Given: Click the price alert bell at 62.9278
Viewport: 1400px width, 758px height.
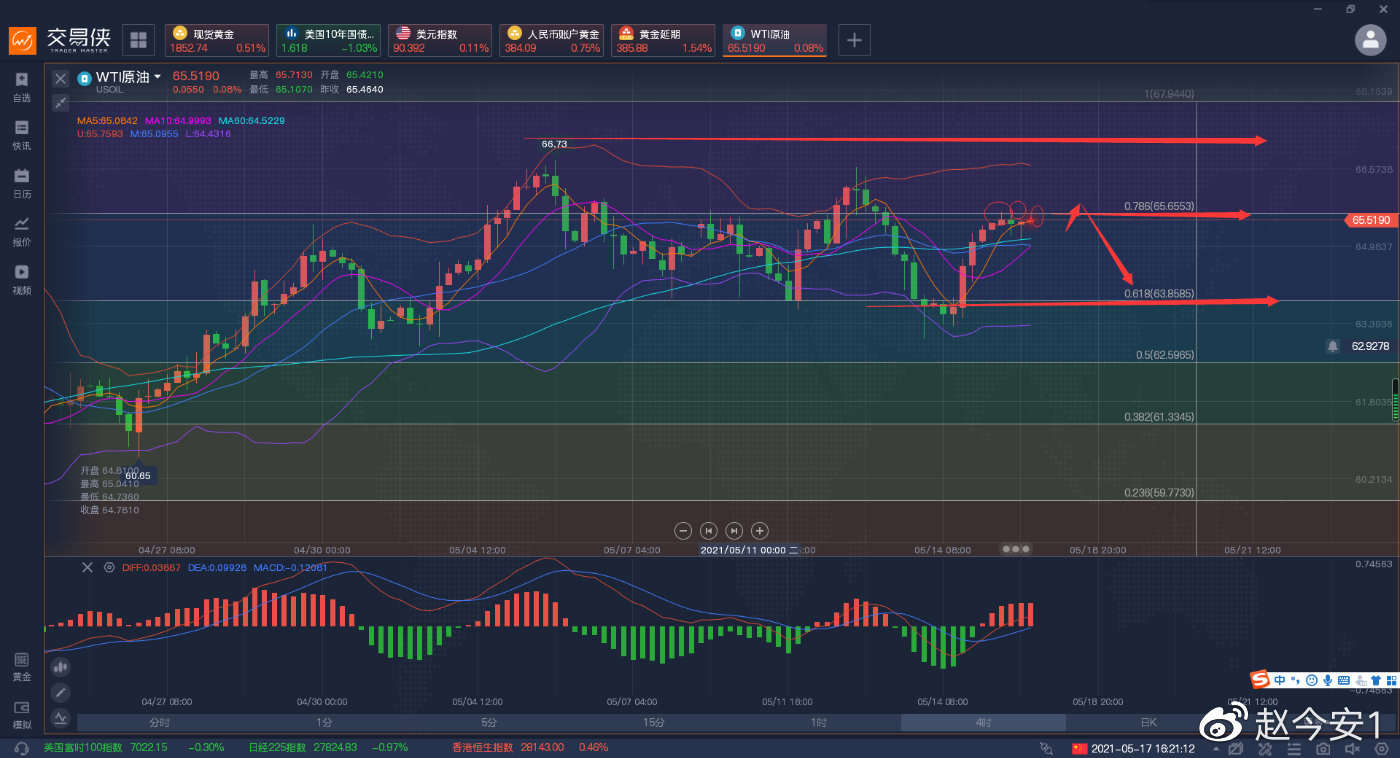Looking at the screenshot, I should click(1333, 346).
